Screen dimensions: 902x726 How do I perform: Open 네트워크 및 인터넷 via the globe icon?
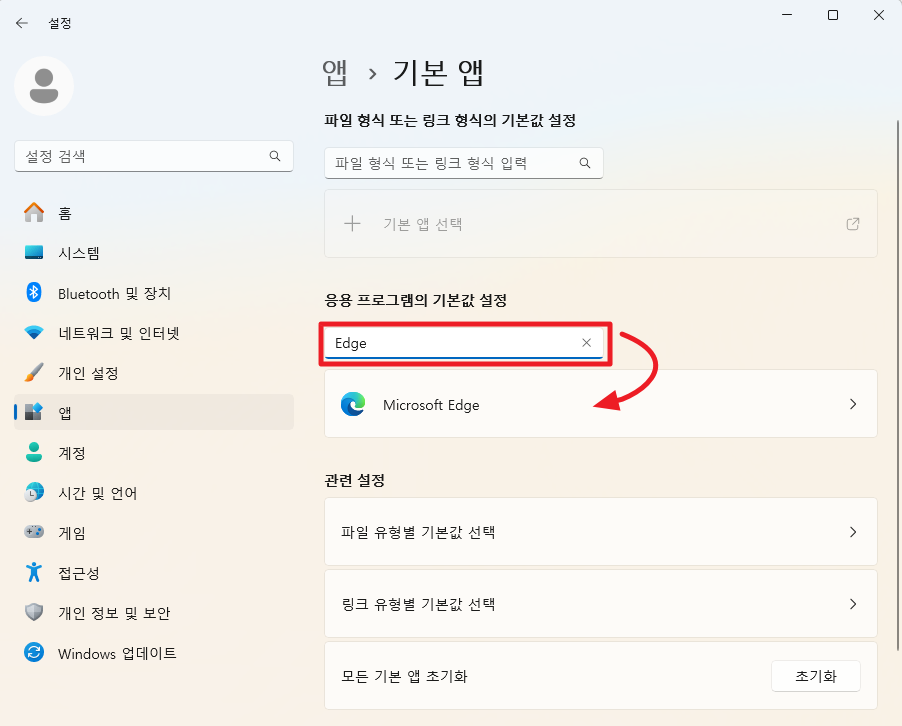coord(32,333)
